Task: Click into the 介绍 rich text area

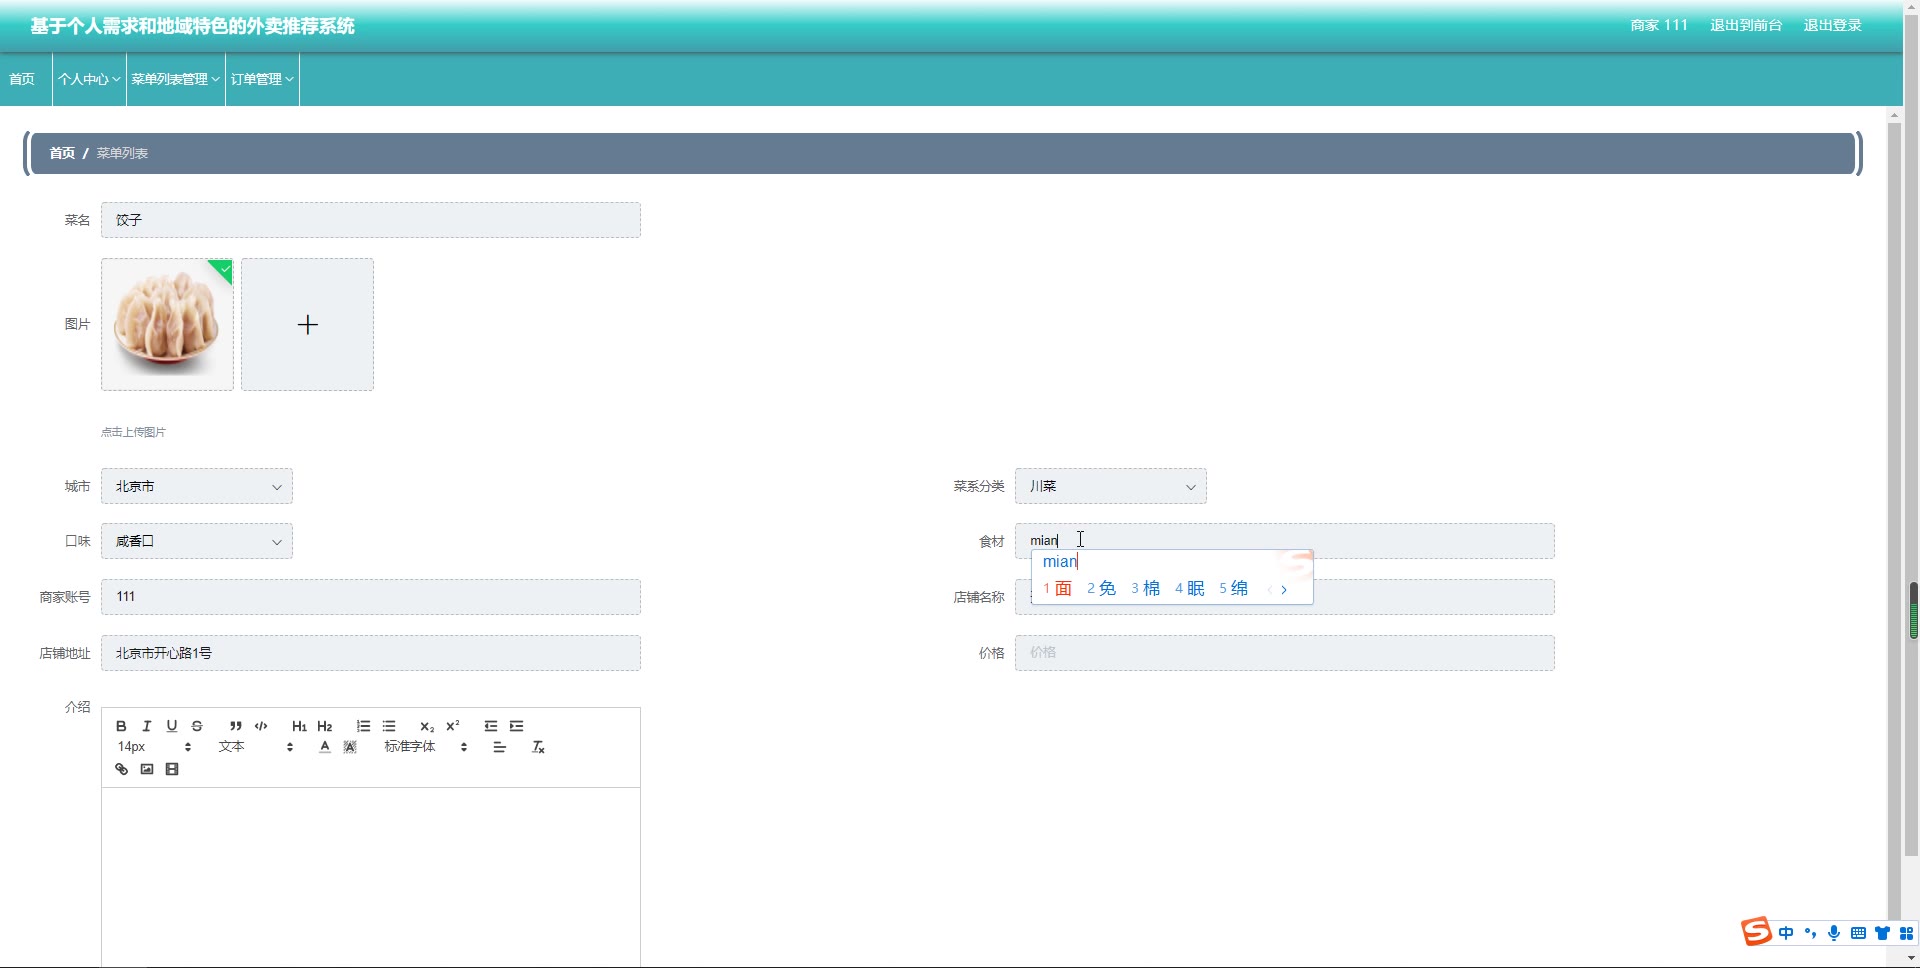Action: (x=371, y=876)
